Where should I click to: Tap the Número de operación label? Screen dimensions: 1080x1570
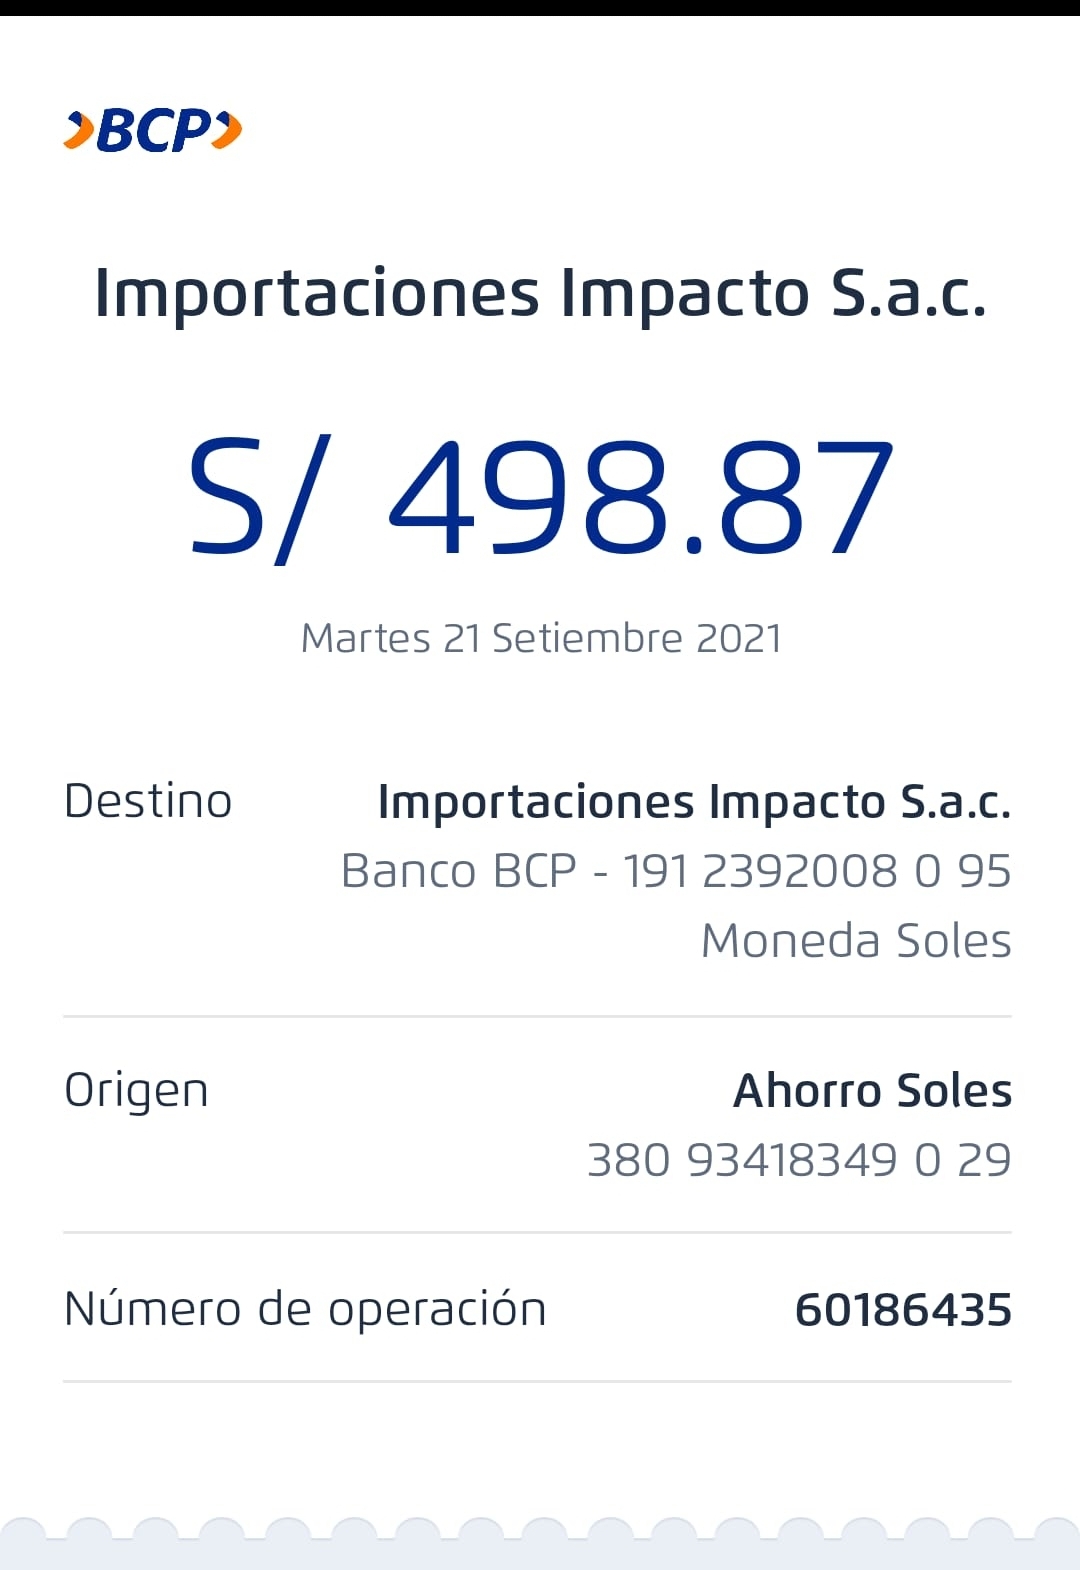(305, 1310)
